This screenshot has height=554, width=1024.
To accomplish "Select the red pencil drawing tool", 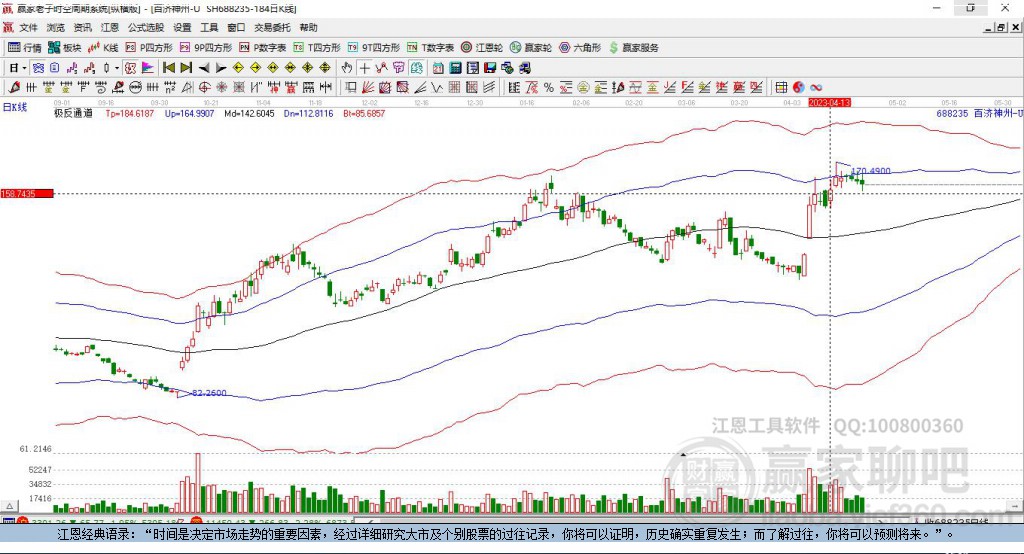I will tap(14, 88).
